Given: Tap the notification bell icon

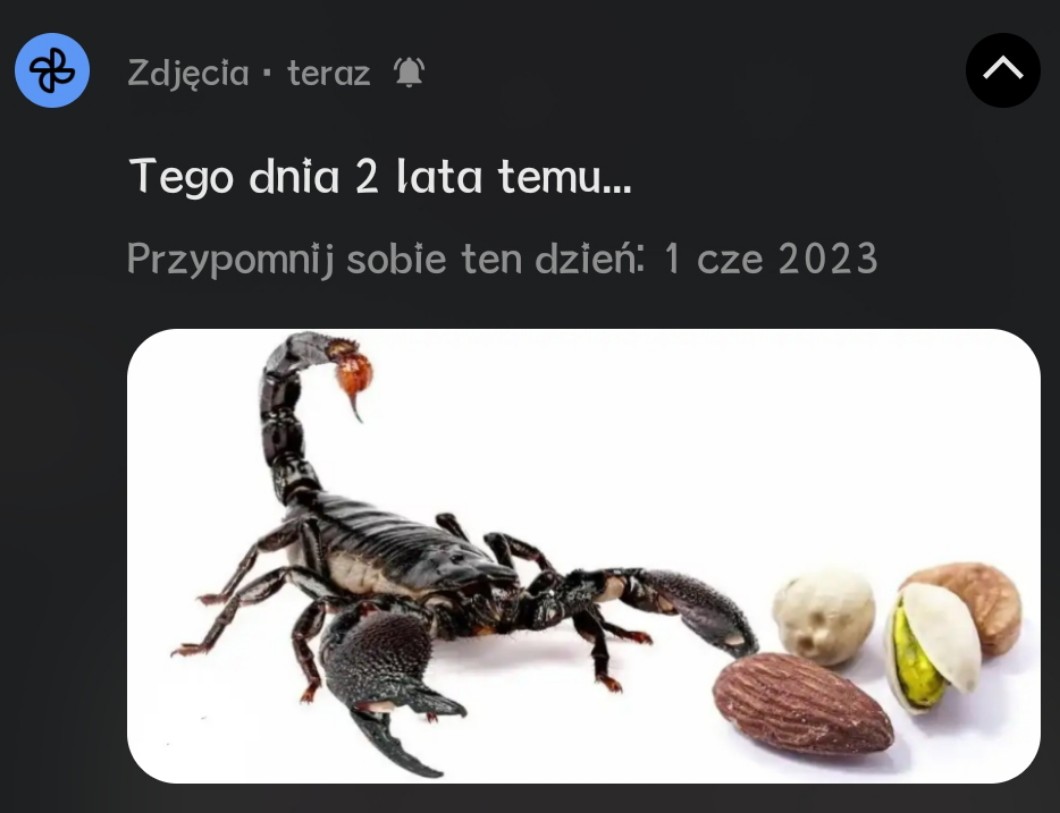Looking at the screenshot, I should tap(409, 72).
